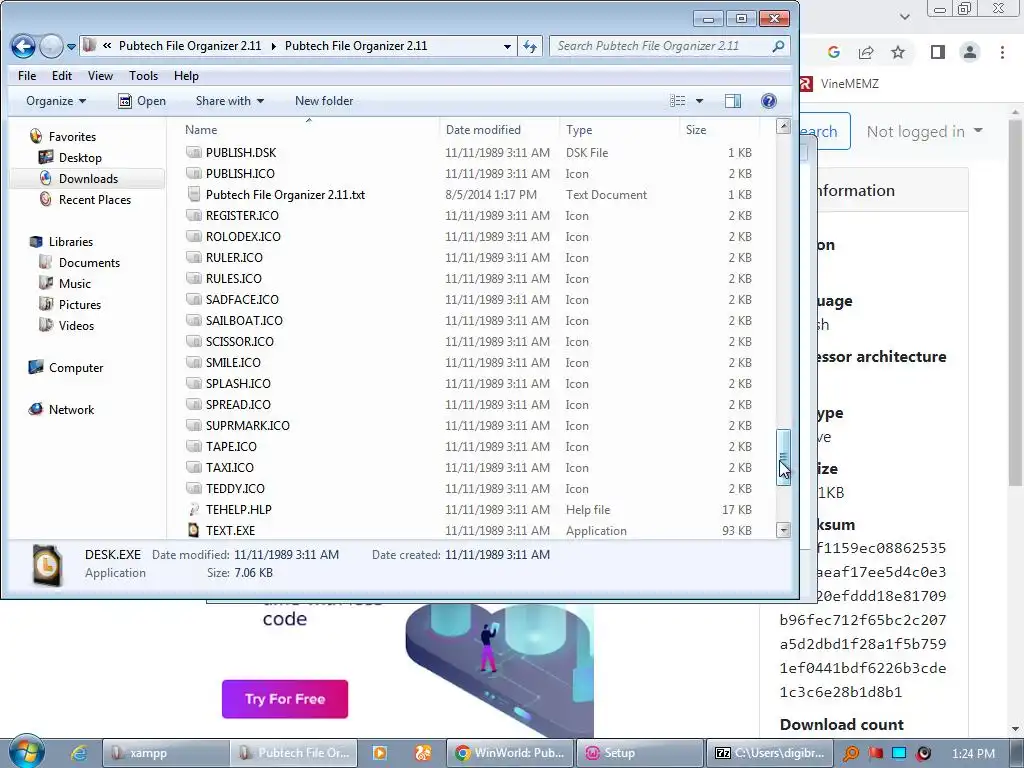Open the Documents library

pos(89,263)
